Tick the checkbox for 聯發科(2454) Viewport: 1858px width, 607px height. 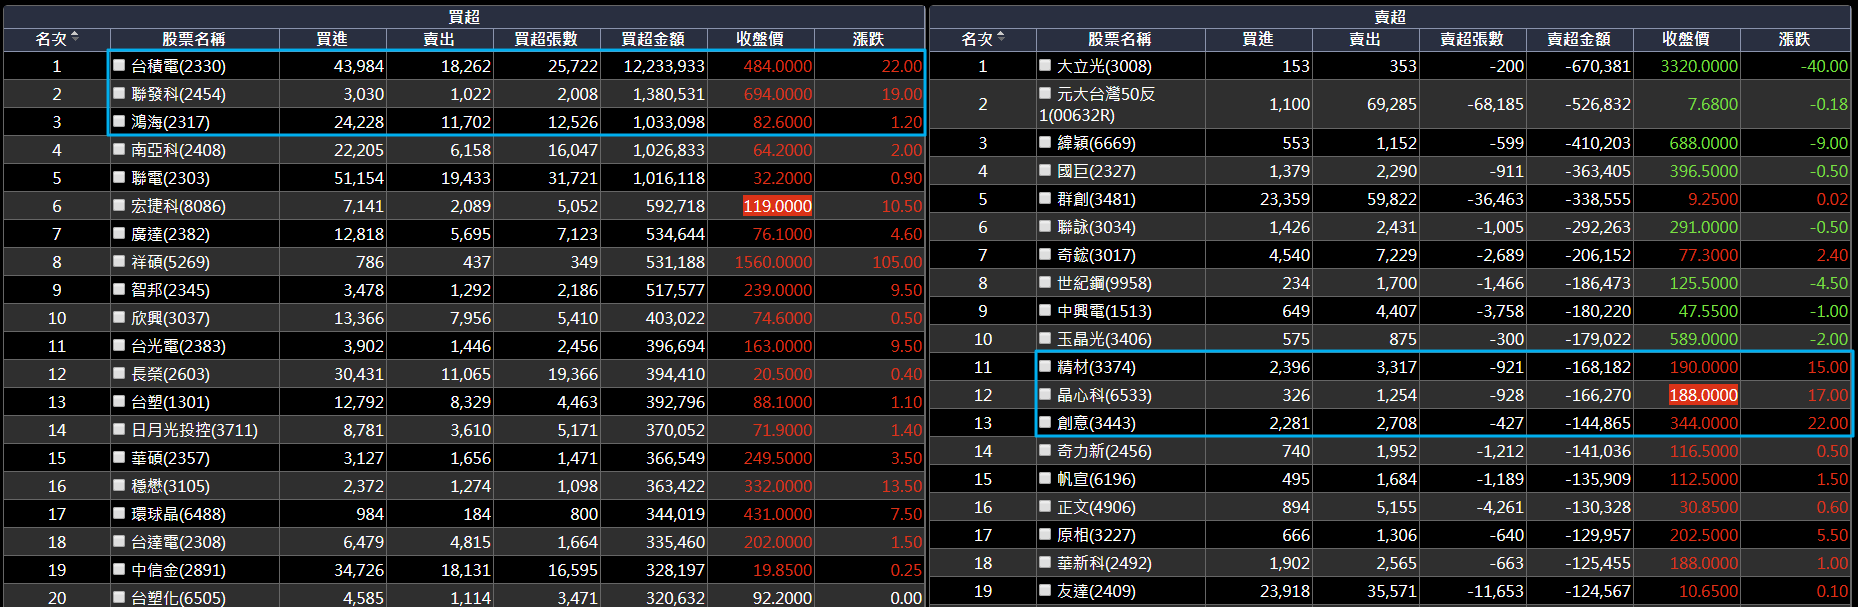(x=119, y=93)
